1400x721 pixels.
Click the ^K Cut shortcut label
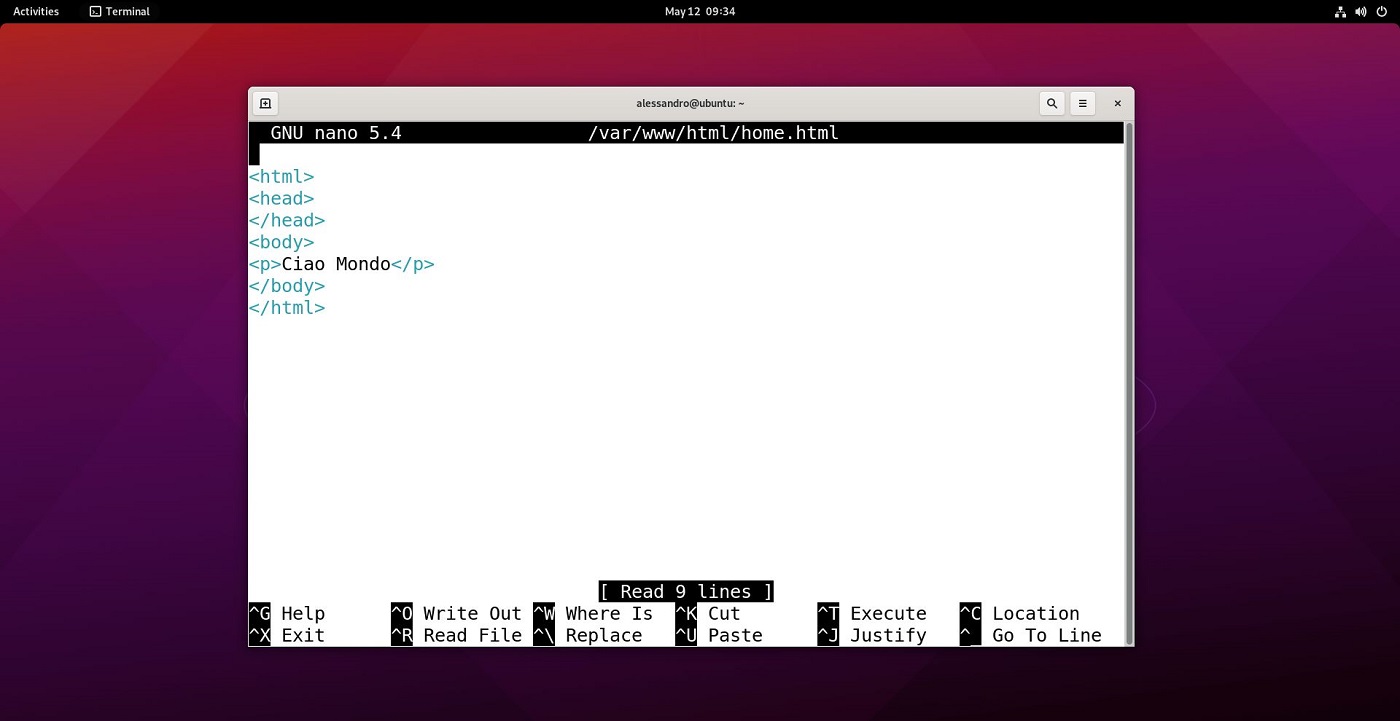[708, 614]
